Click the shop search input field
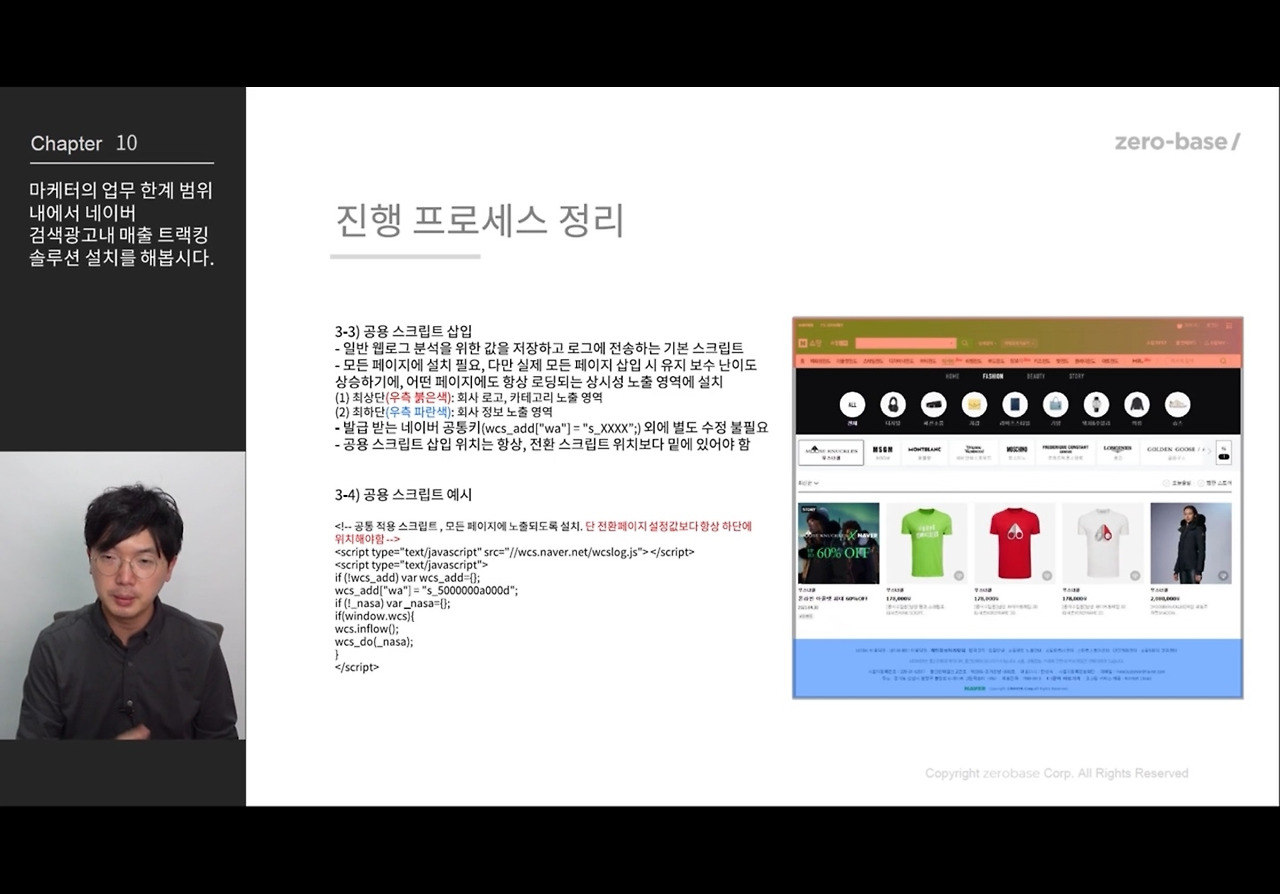 (905, 343)
